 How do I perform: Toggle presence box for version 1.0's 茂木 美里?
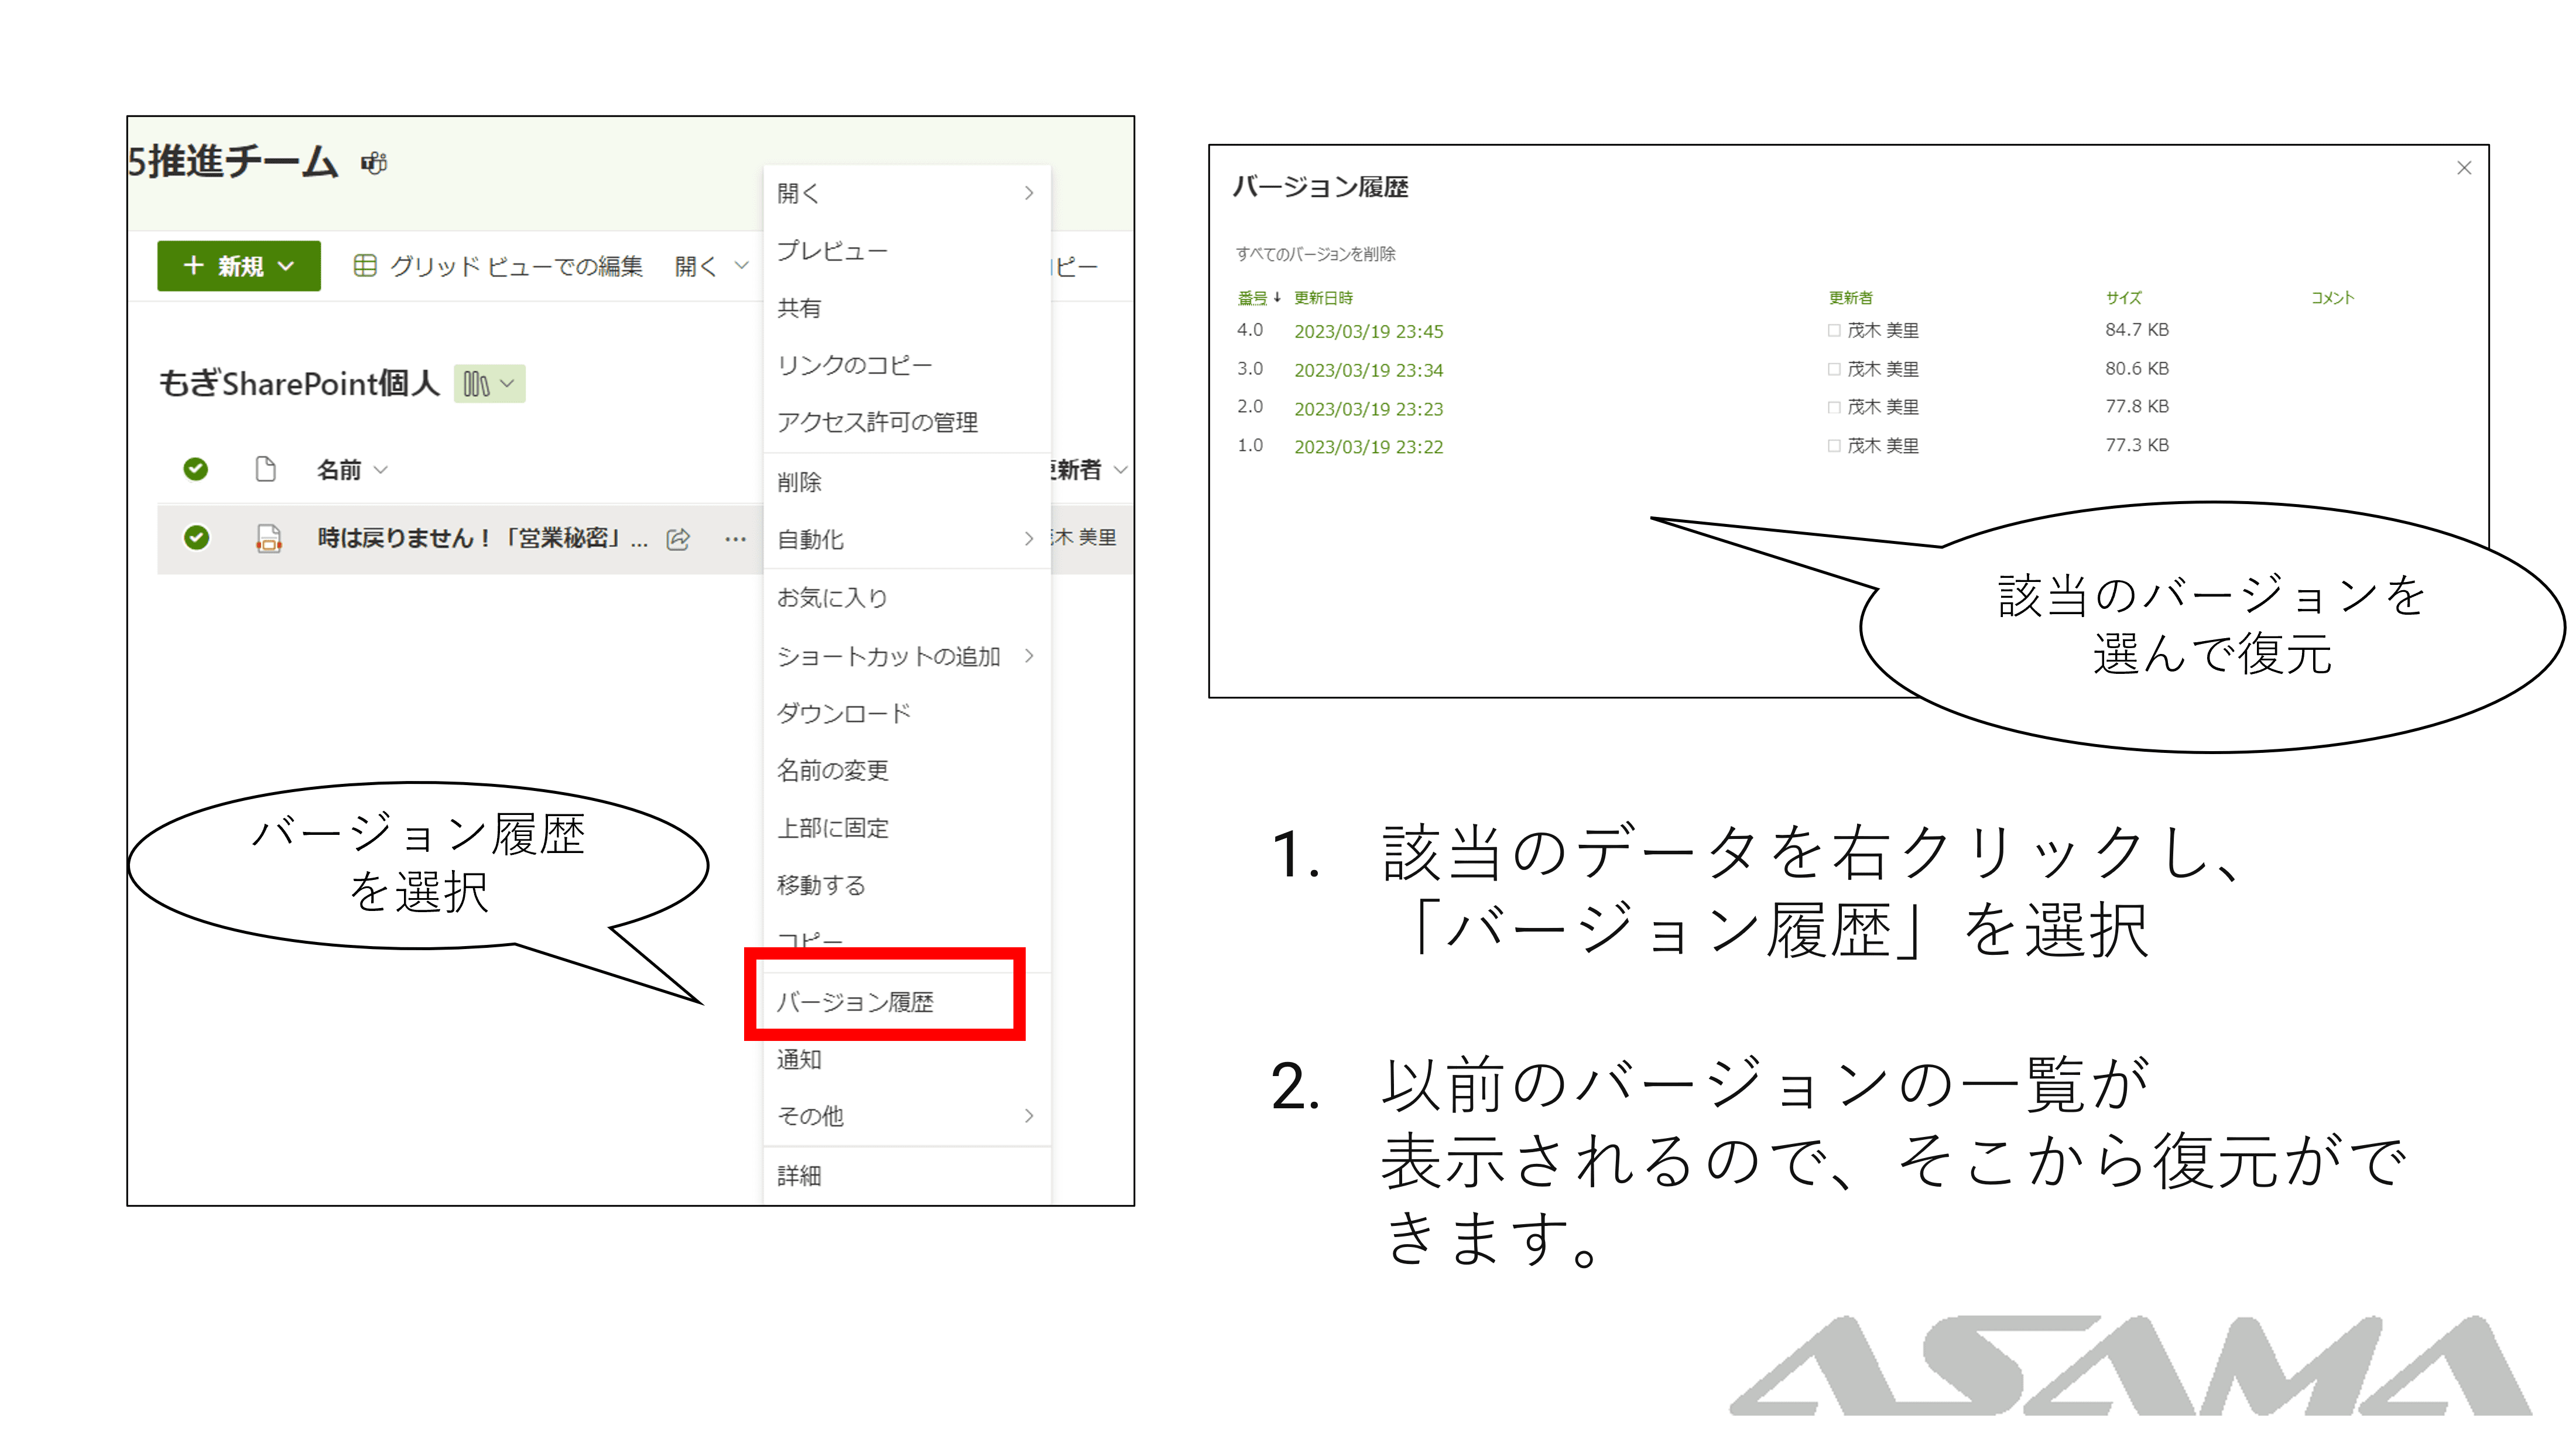(x=1834, y=446)
